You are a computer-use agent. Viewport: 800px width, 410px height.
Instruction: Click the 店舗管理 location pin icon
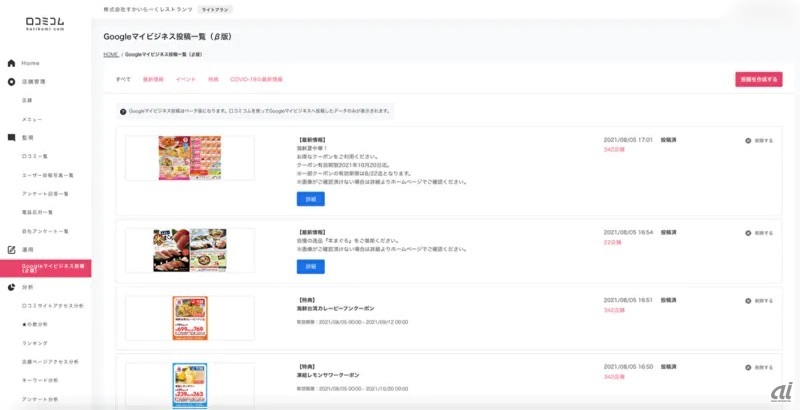(x=11, y=82)
